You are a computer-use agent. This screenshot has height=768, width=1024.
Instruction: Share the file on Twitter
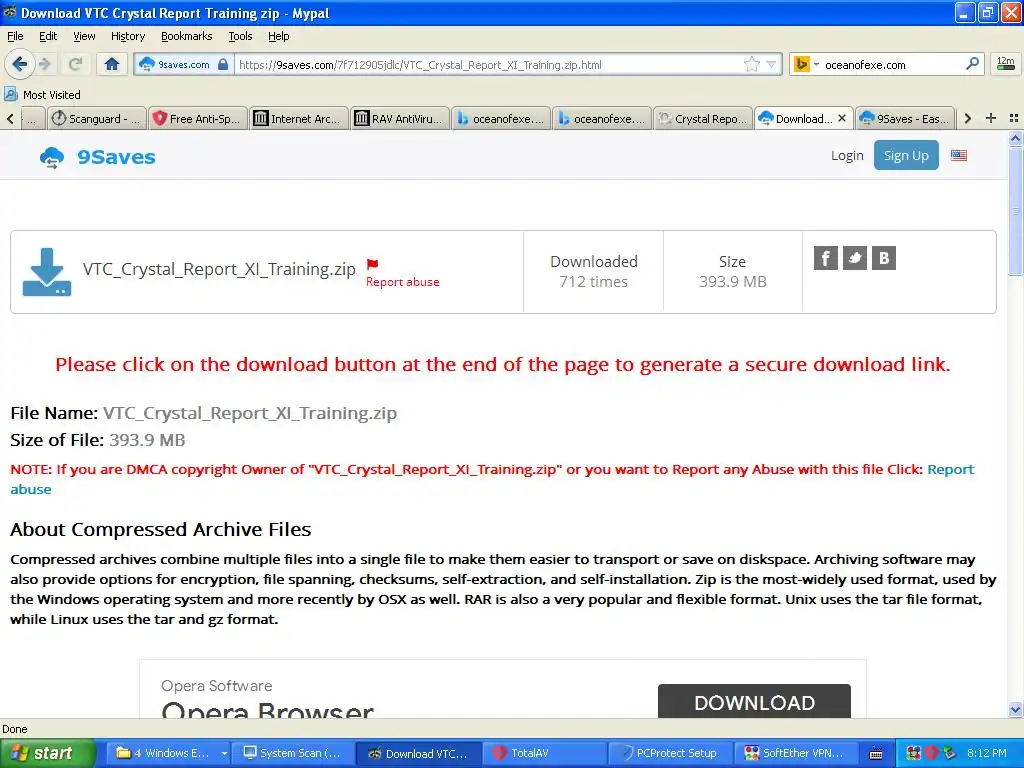(855, 258)
